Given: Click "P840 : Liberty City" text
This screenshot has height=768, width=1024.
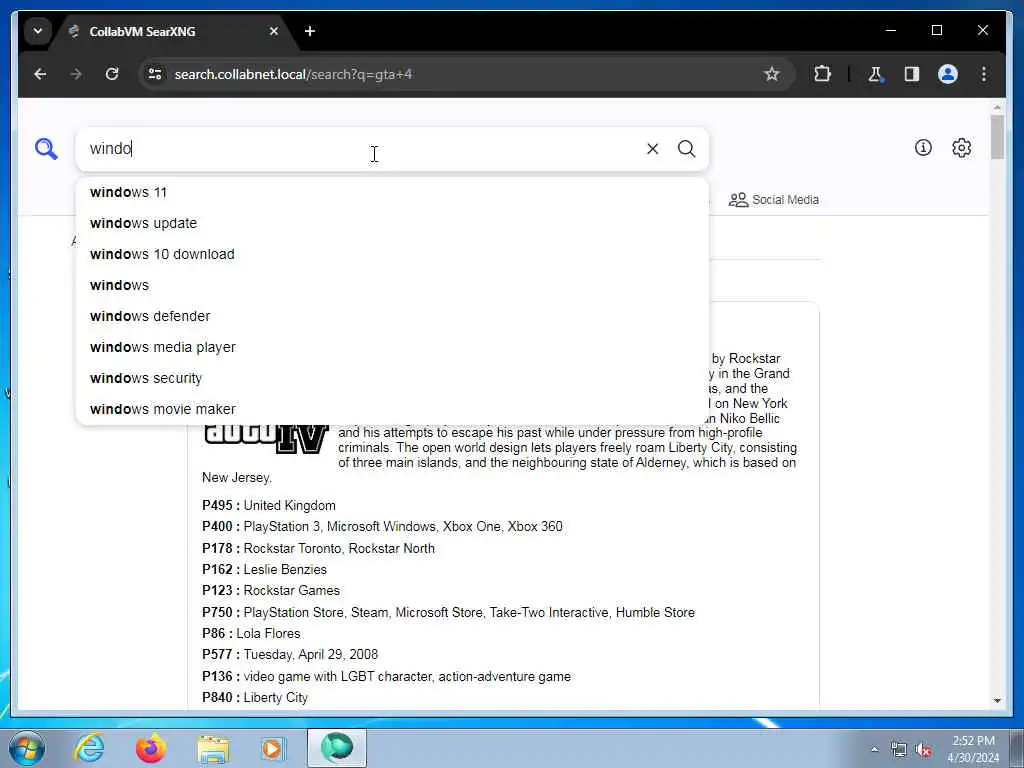Looking at the screenshot, I should coord(255,697).
